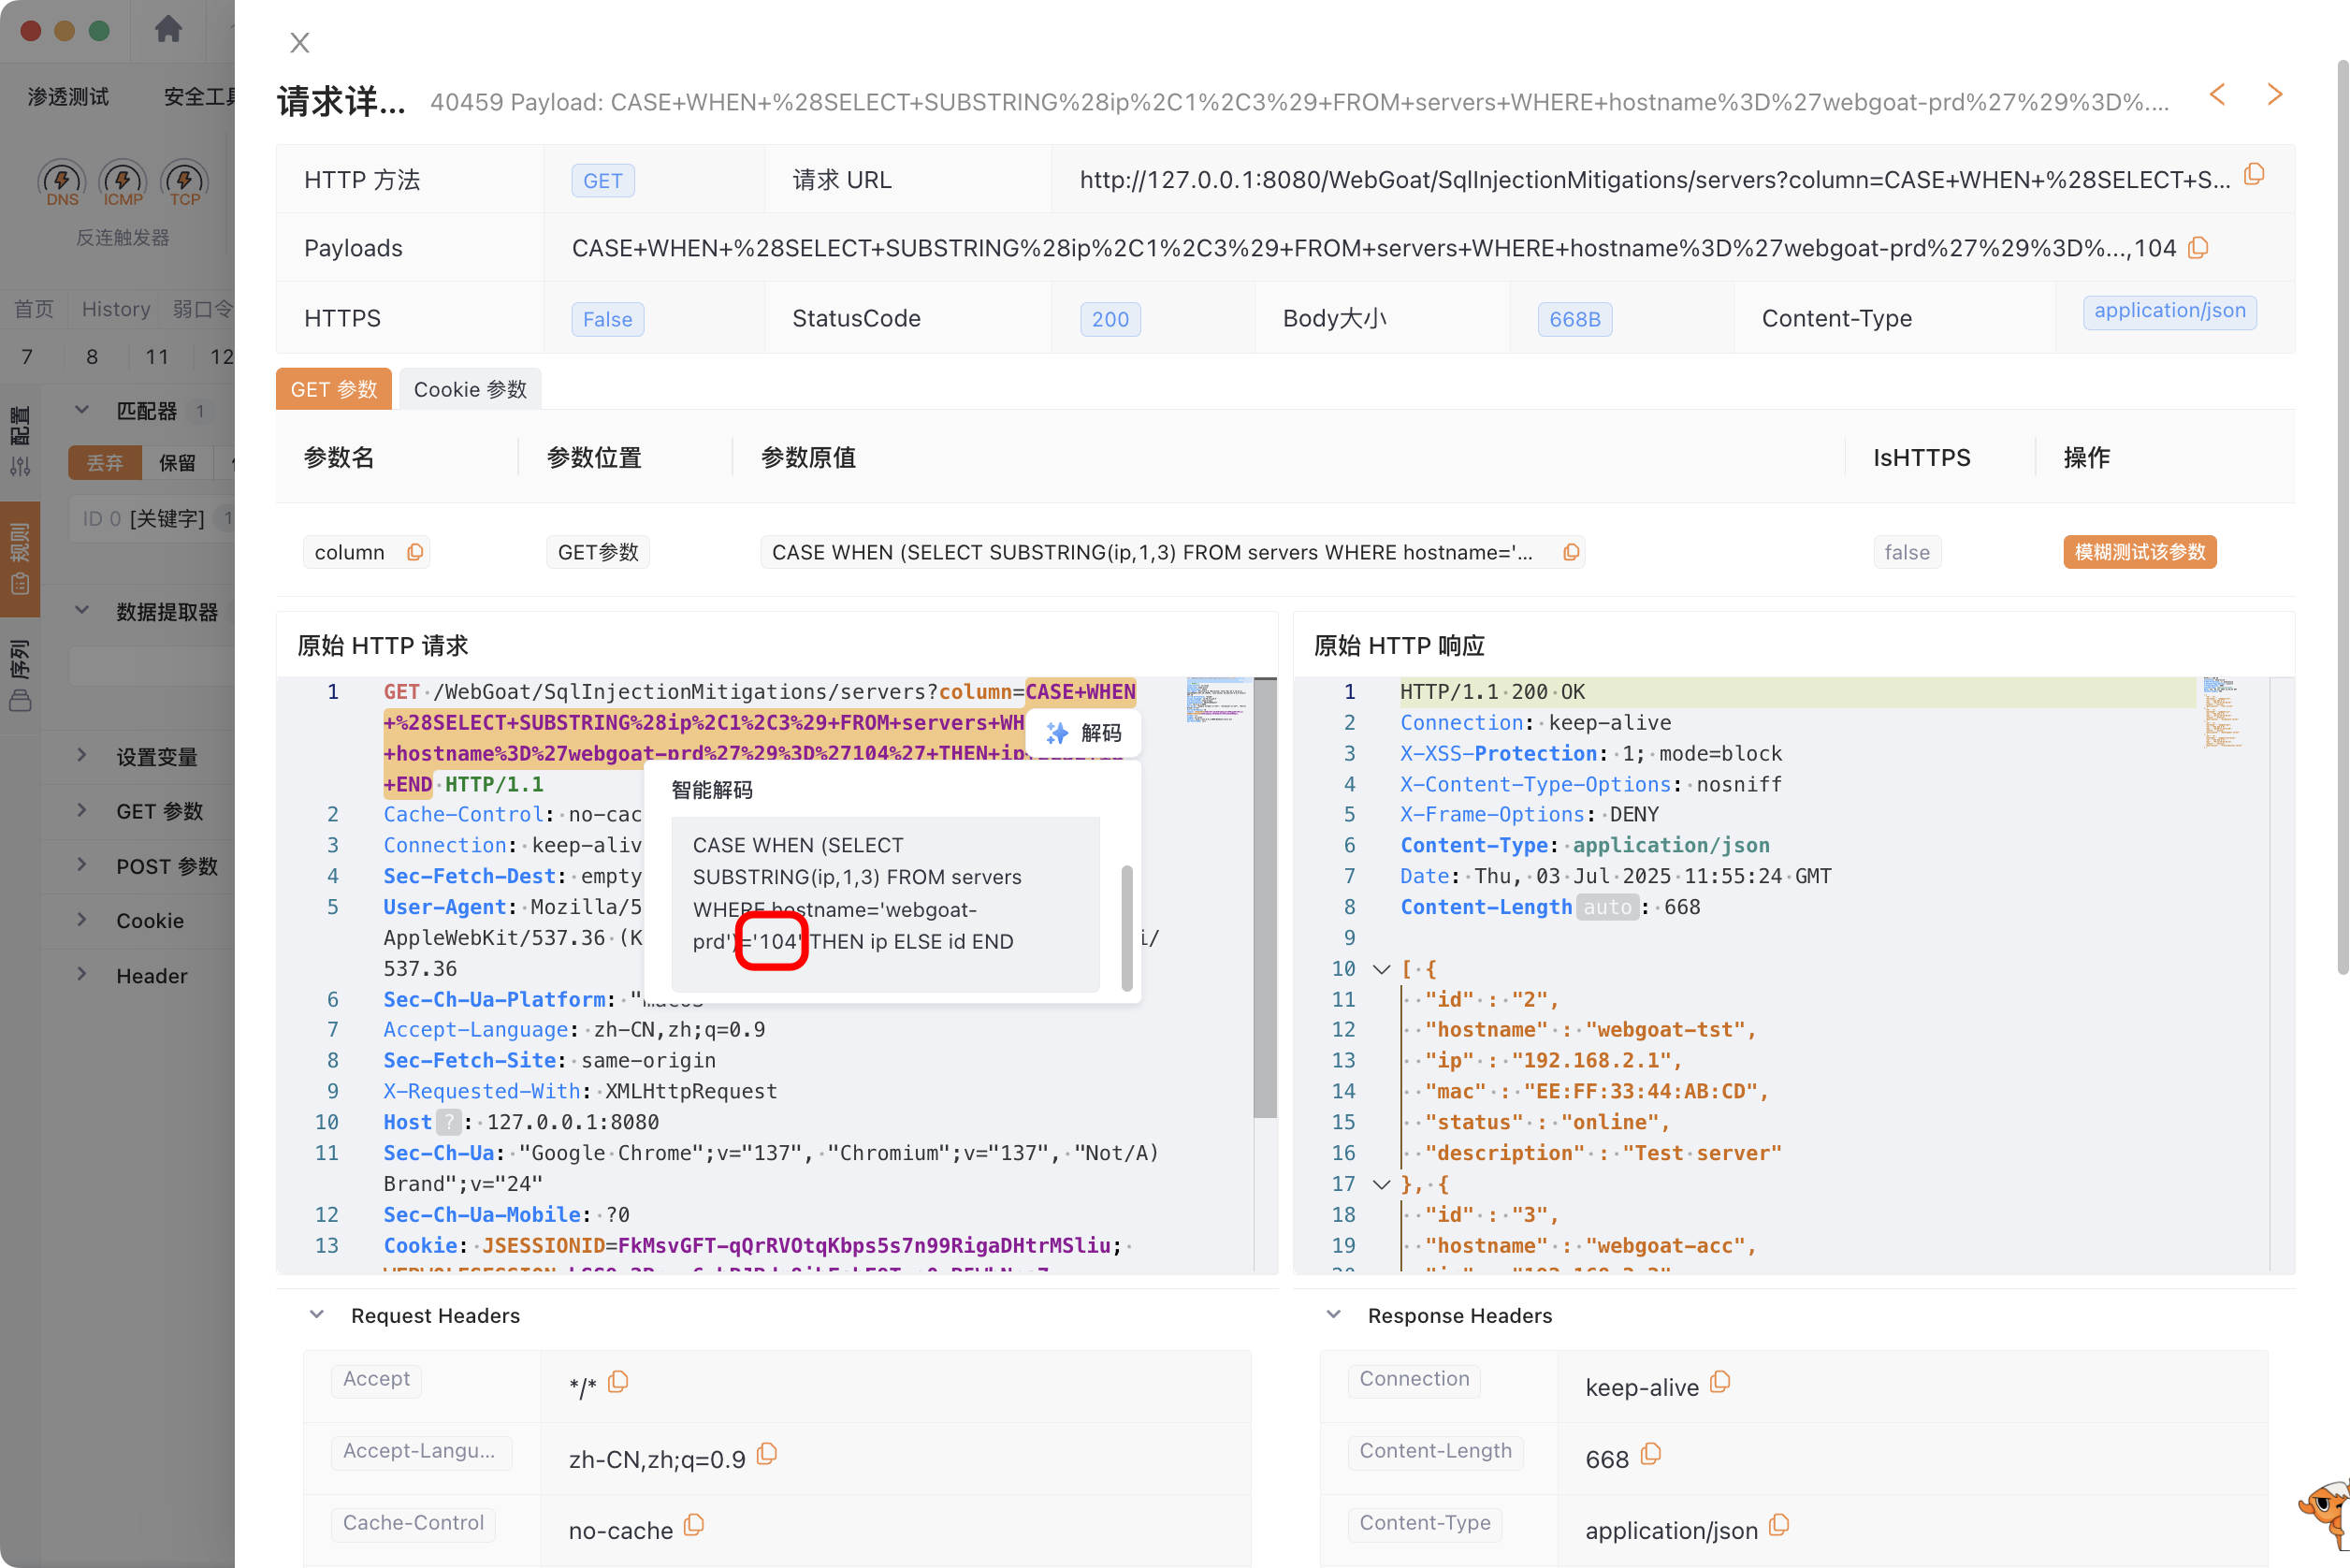This screenshot has width=2350, height=1568.
Task: Click the 模糊测试该参数 fuzz button
Action: (x=2139, y=552)
